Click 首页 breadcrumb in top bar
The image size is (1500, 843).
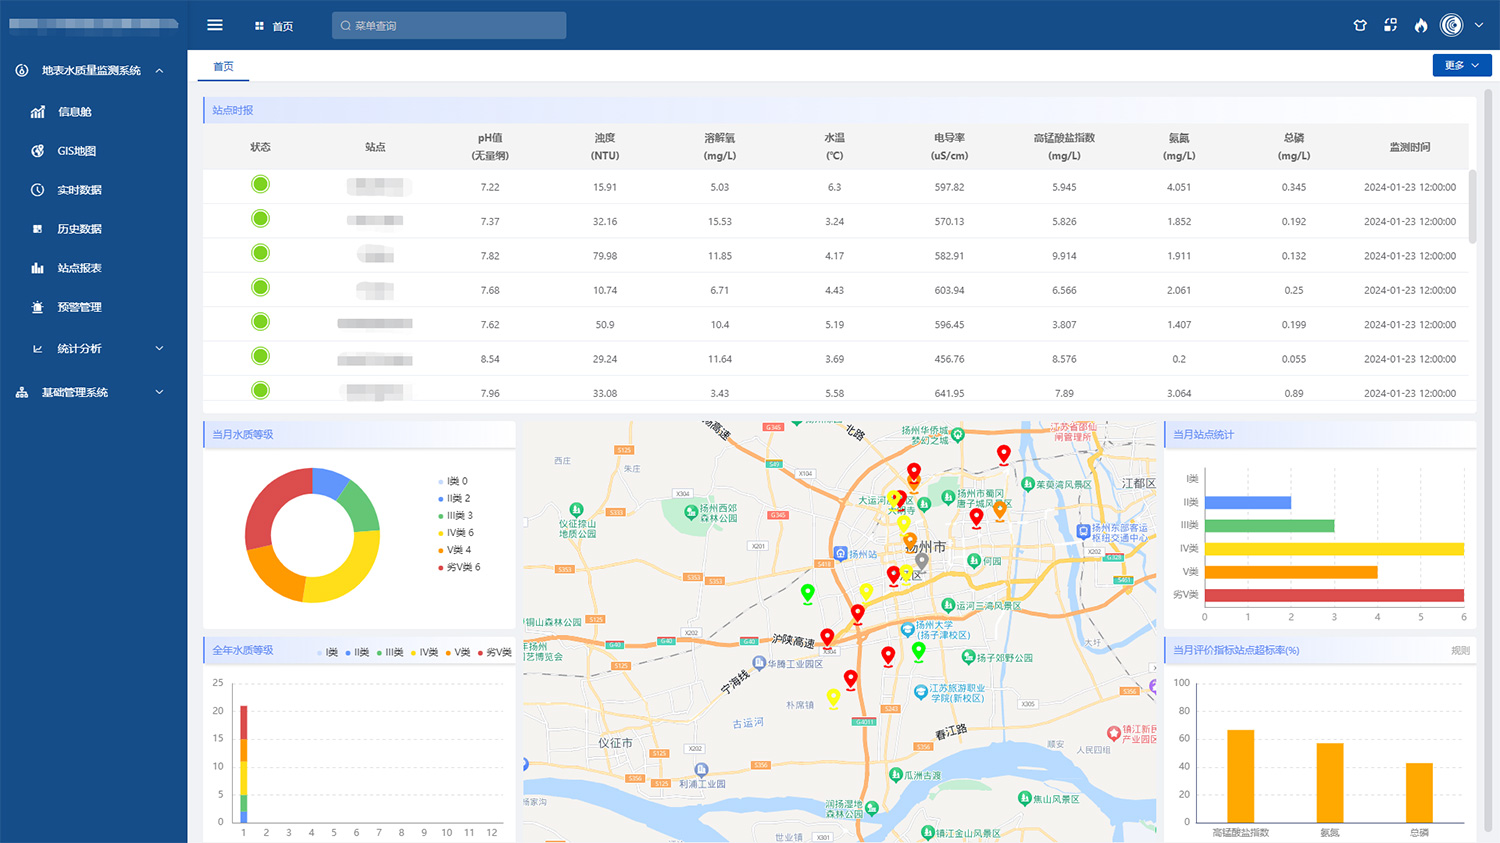(x=282, y=26)
